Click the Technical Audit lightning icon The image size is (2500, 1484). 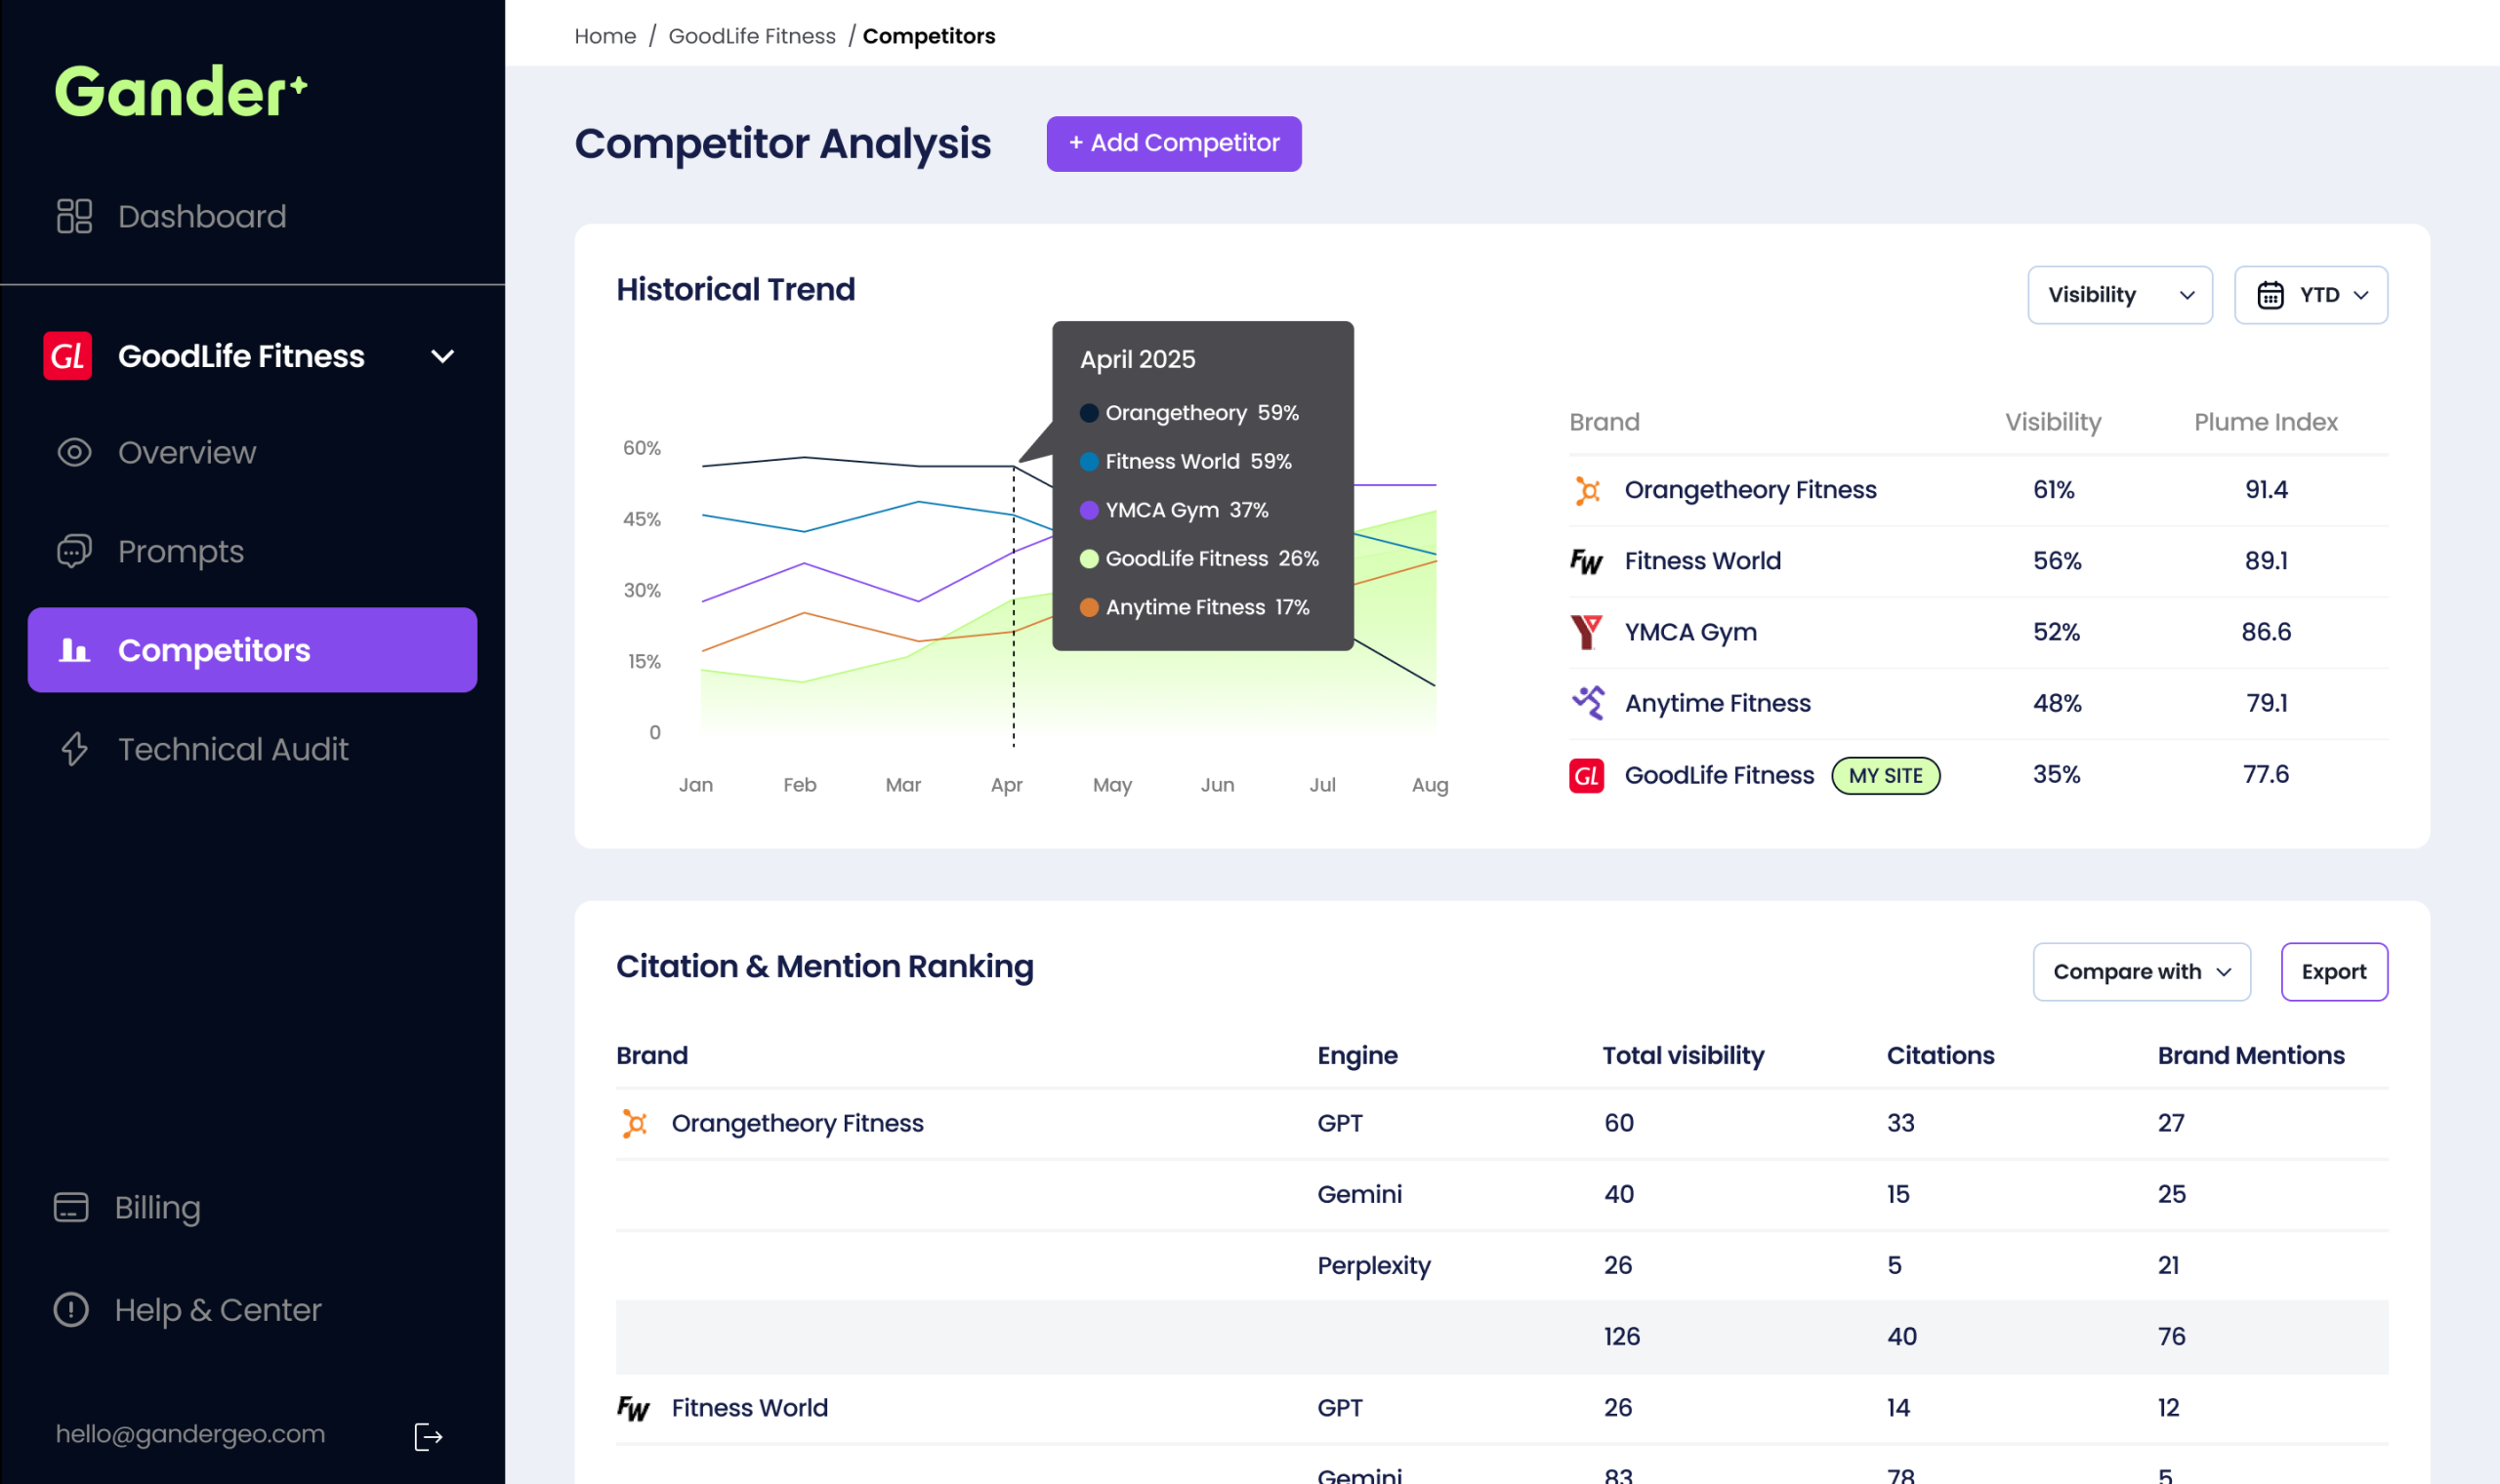pos(74,749)
